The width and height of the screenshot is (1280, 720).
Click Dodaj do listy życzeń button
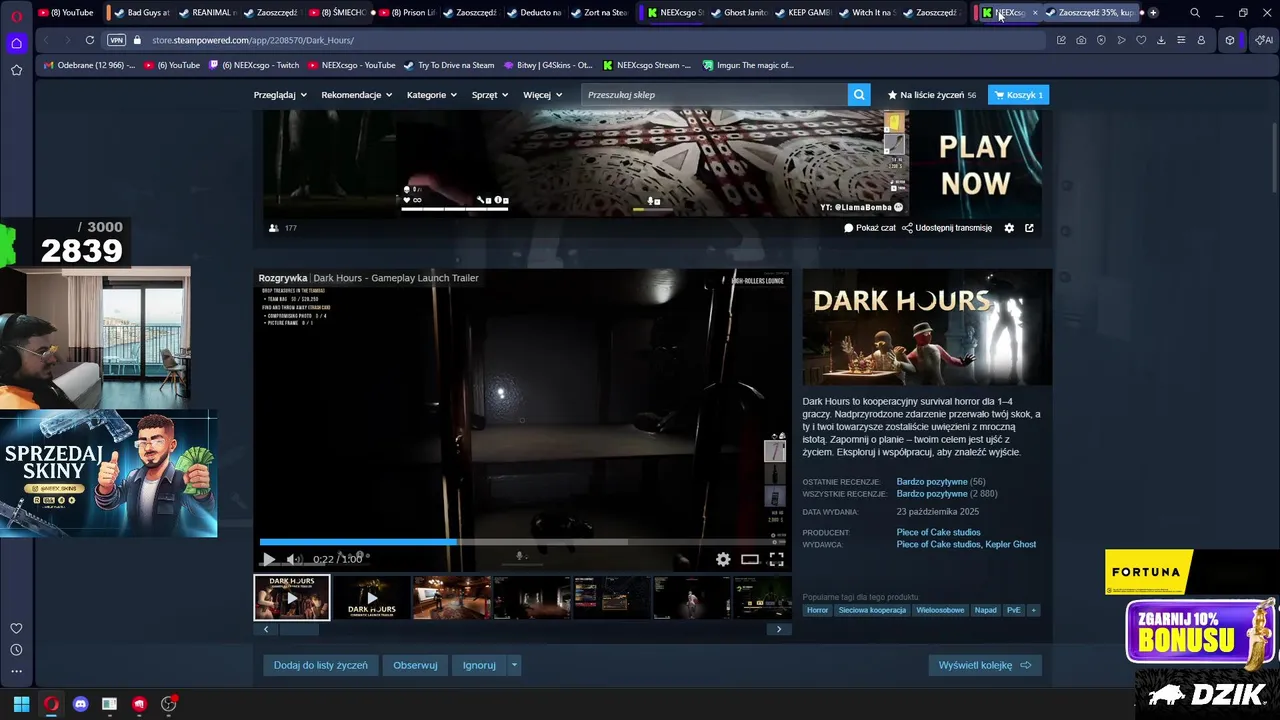tap(320, 665)
